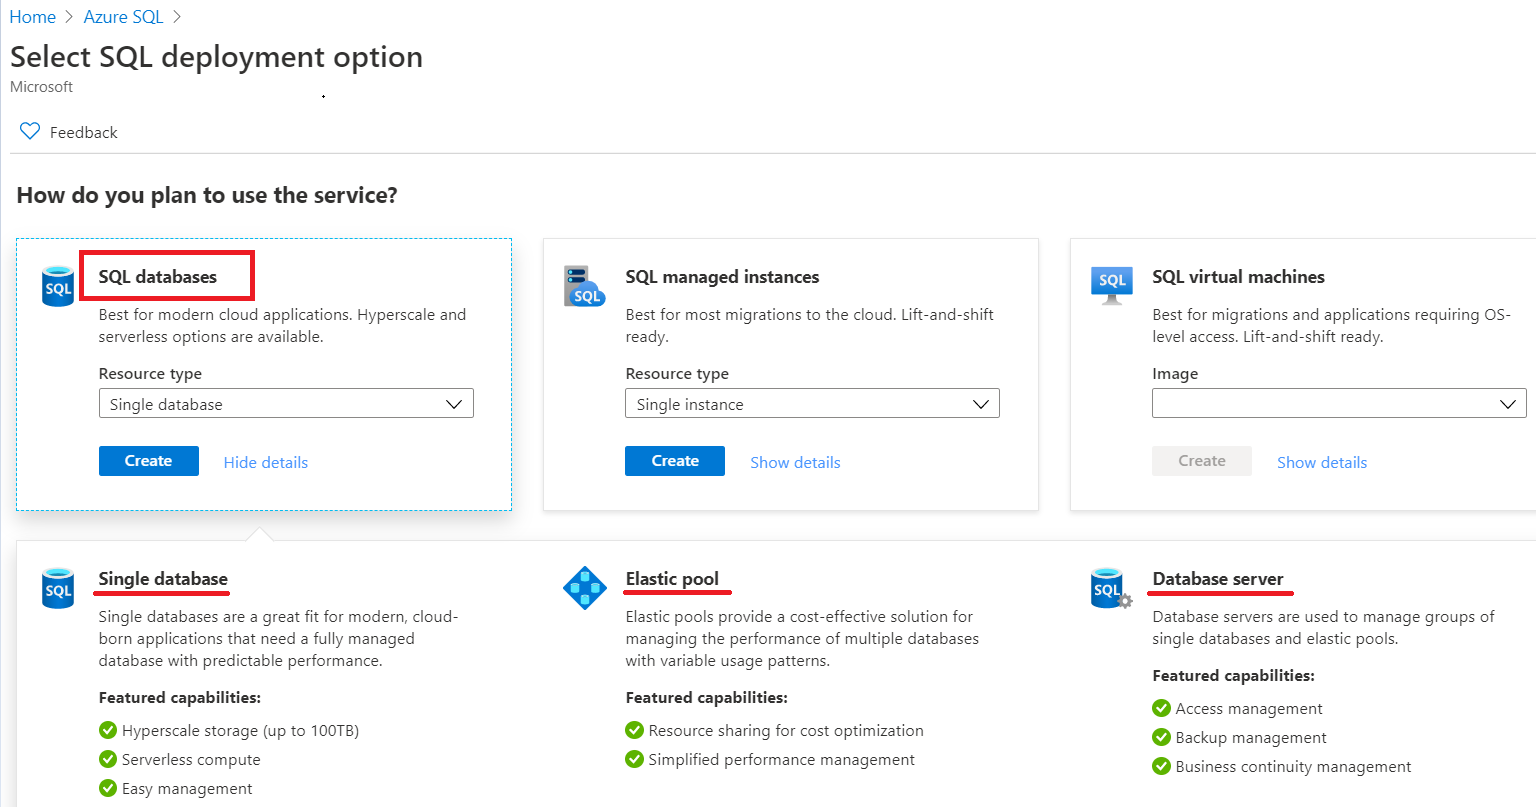Viewport: 1536px width, 807px height.
Task: Click the Database server gear icon
Action: click(x=1125, y=600)
